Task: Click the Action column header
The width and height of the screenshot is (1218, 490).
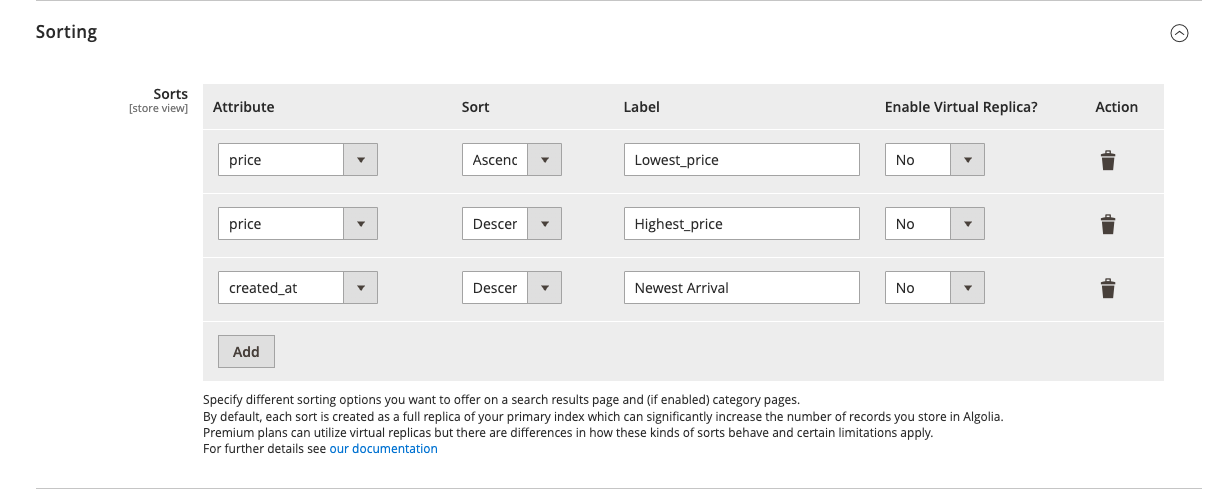Action: click(x=1117, y=107)
